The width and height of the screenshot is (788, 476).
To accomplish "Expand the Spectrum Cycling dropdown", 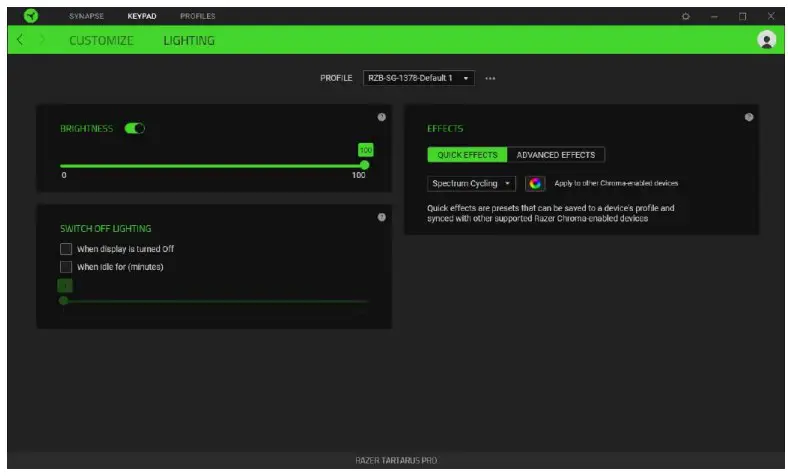I will tap(471, 183).
